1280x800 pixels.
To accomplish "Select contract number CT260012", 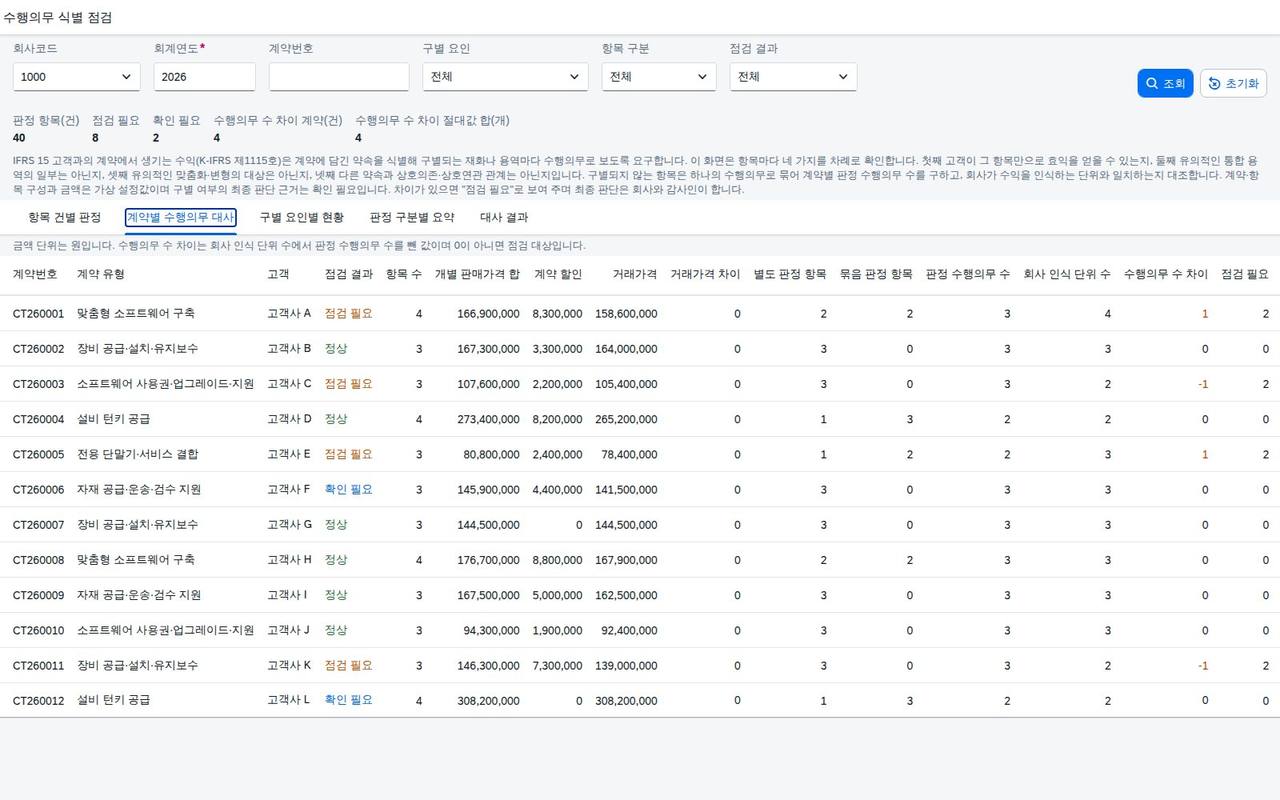I will pyautogui.click(x=38, y=700).
